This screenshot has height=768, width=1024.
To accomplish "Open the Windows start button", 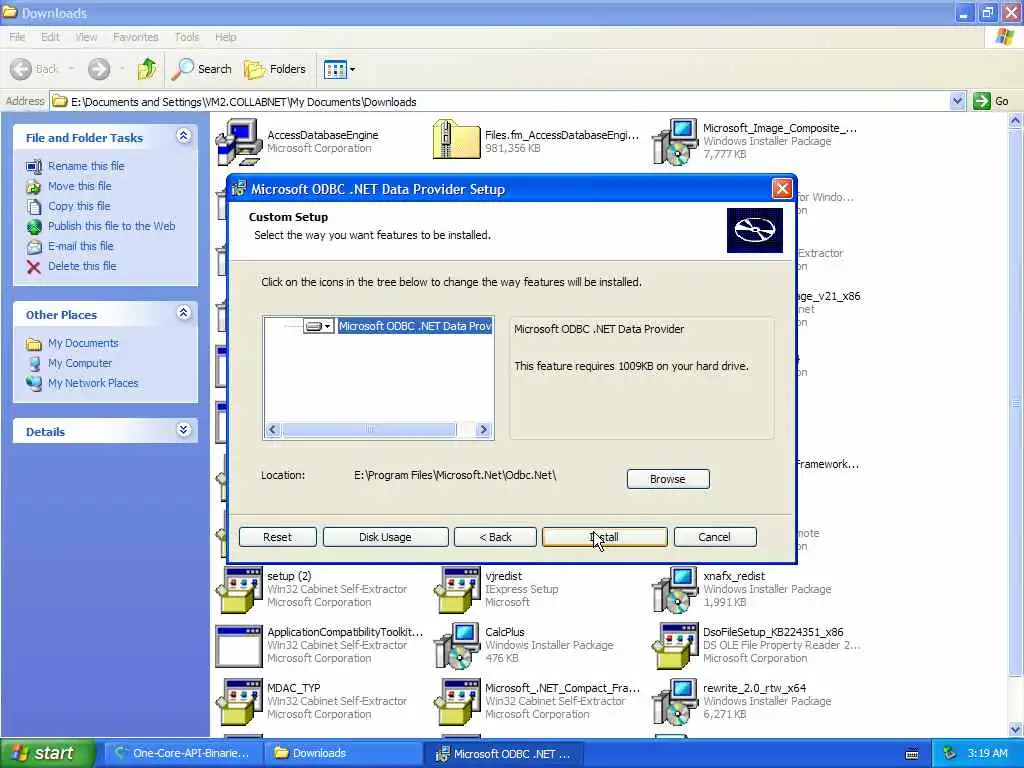I will 47,754.
